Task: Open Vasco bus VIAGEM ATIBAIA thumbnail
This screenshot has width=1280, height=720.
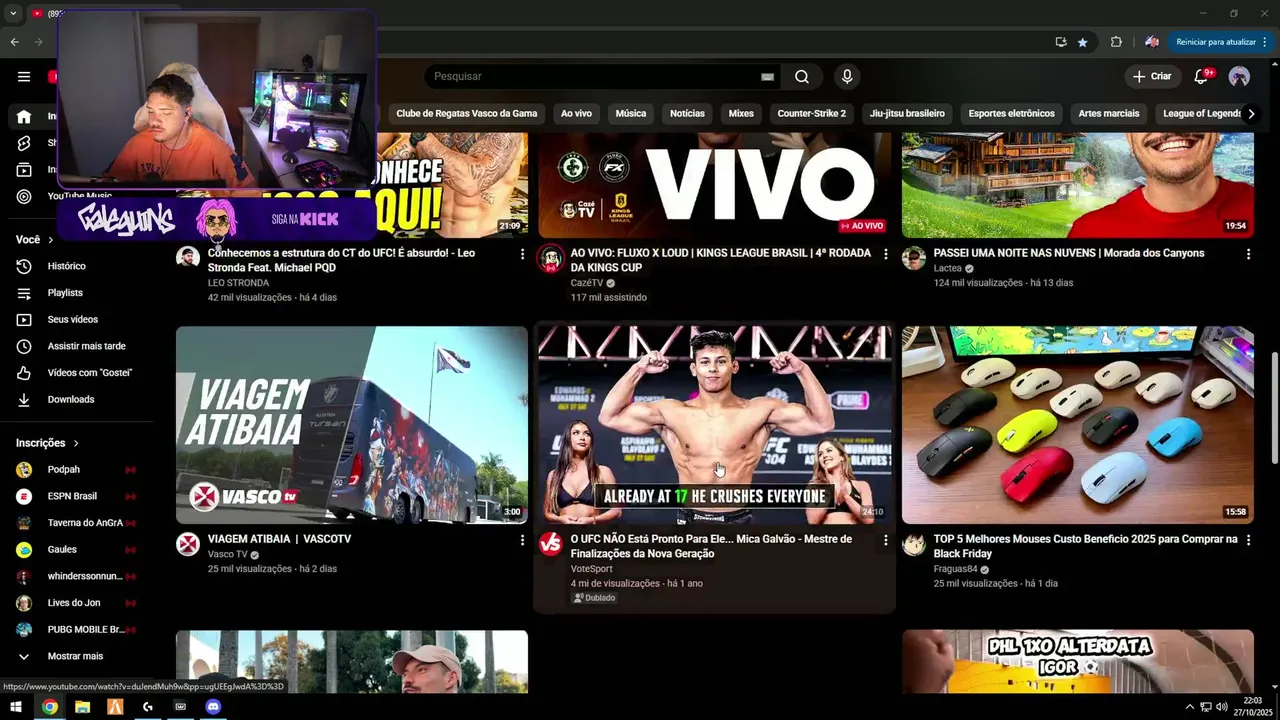Action: (x=352, y=425)
